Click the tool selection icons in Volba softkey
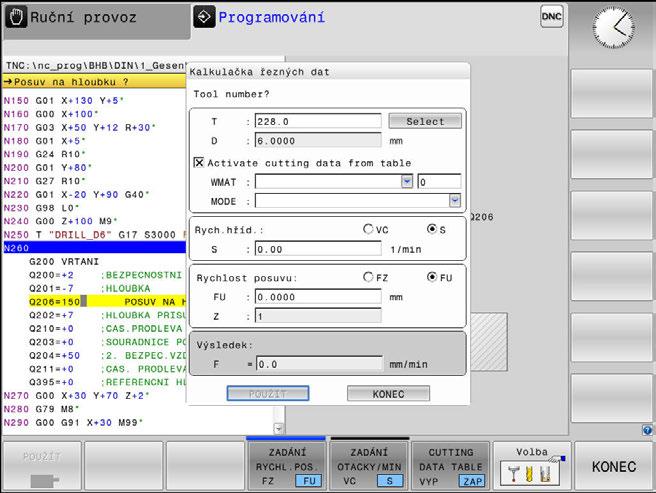This screenshot has height=493, width=656. click(529, 474)
